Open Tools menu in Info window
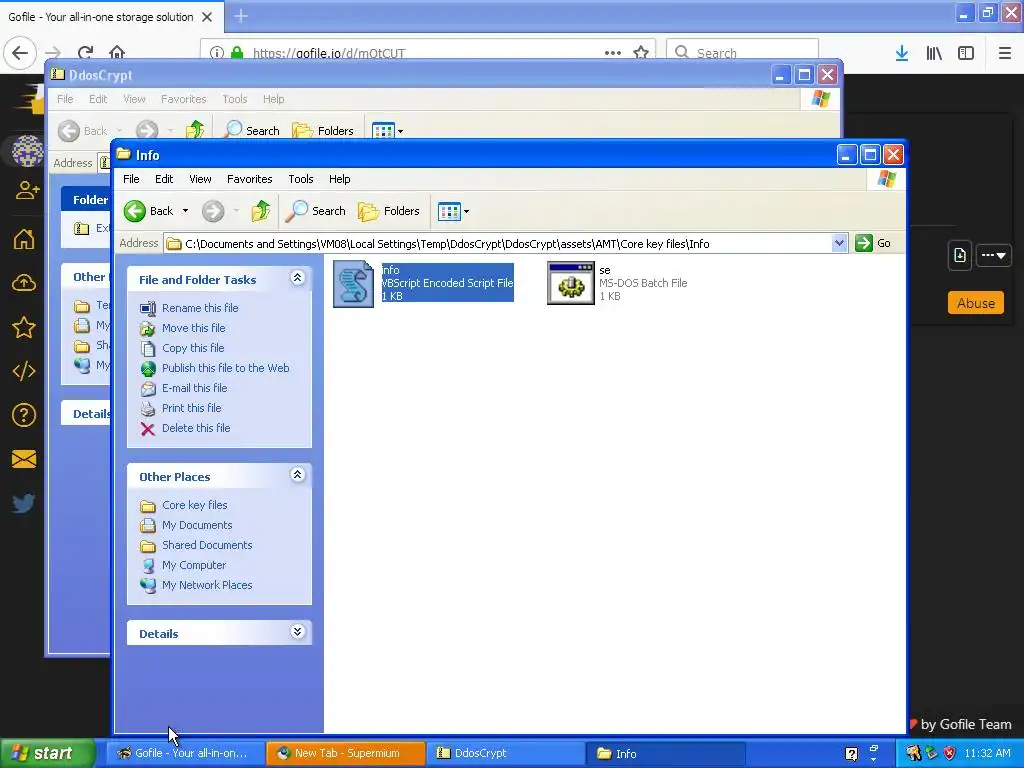The image size is (1024, 768). [x=301, y=179]
